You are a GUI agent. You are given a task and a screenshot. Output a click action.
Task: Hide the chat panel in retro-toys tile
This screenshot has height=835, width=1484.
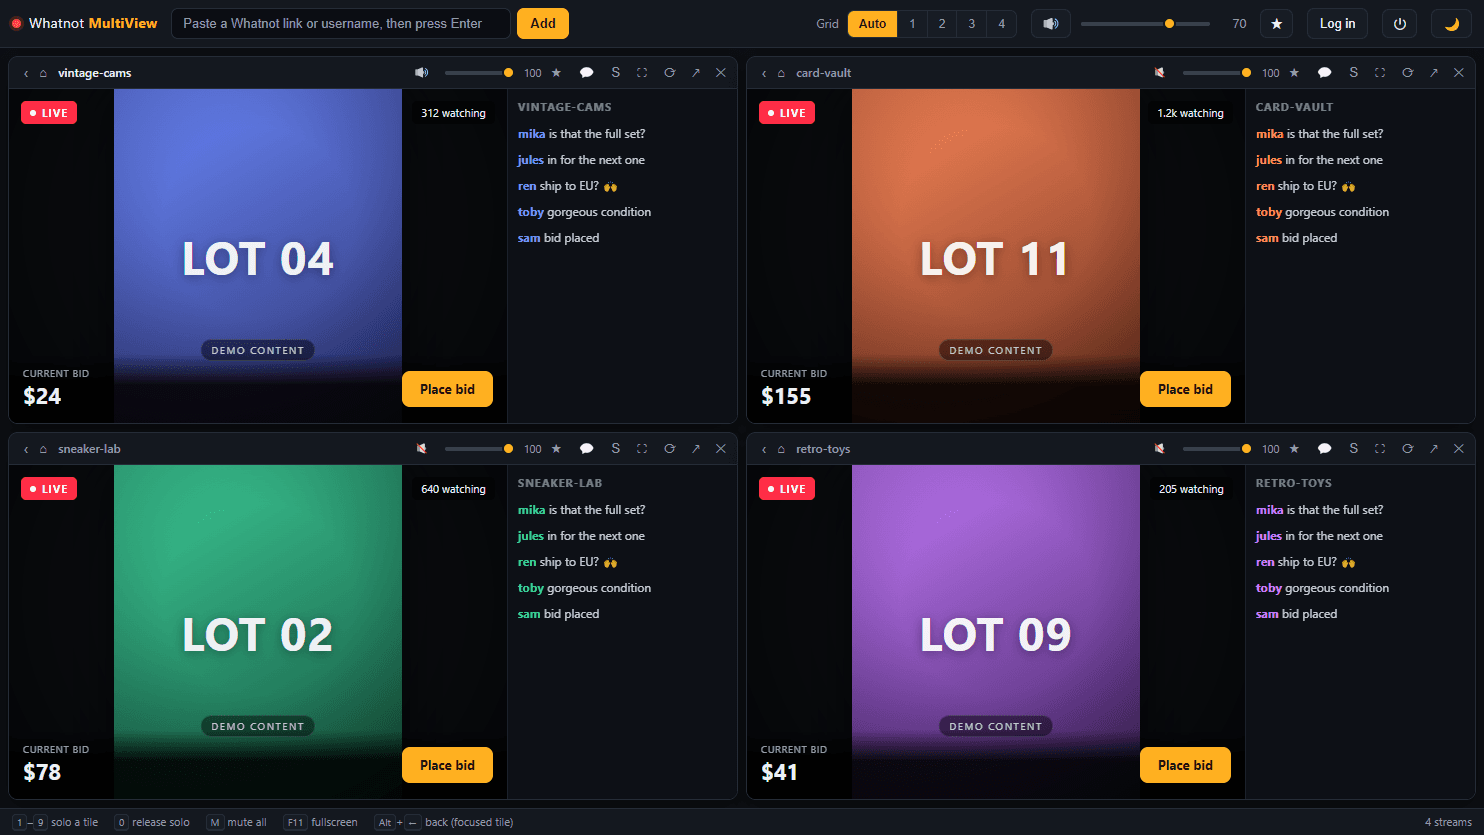point(1325,449)
